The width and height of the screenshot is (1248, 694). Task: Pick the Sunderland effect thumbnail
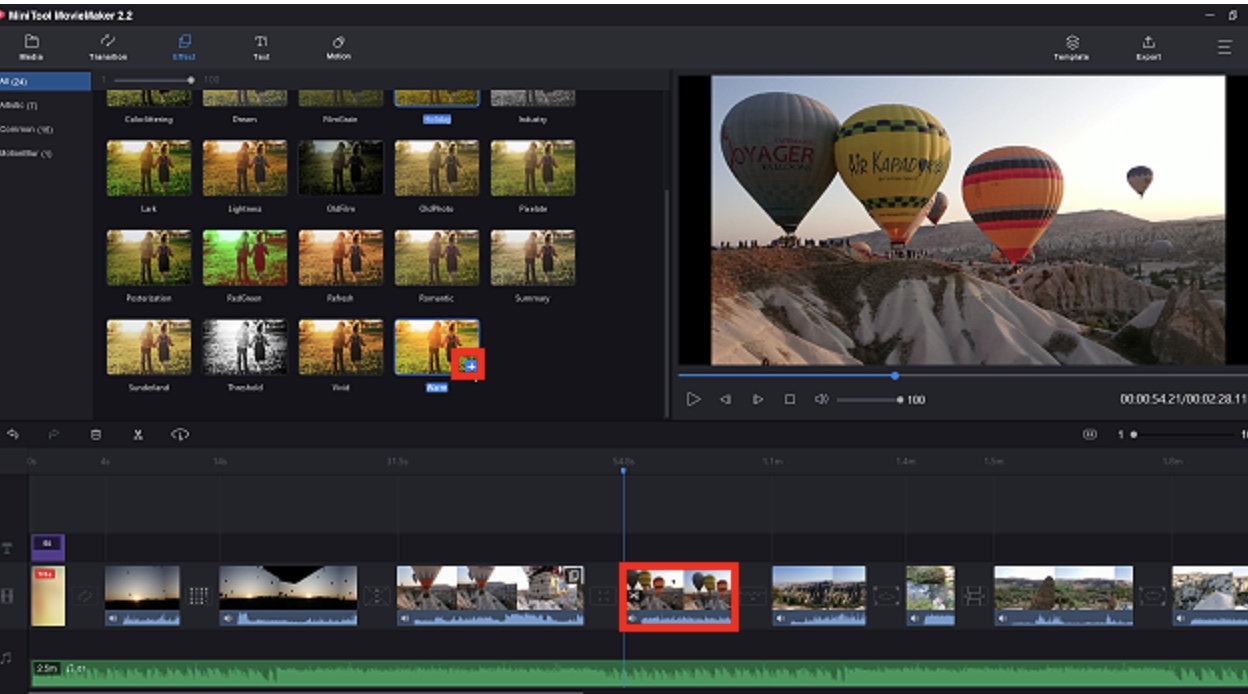pyautogui.click(x=149, y=347)
